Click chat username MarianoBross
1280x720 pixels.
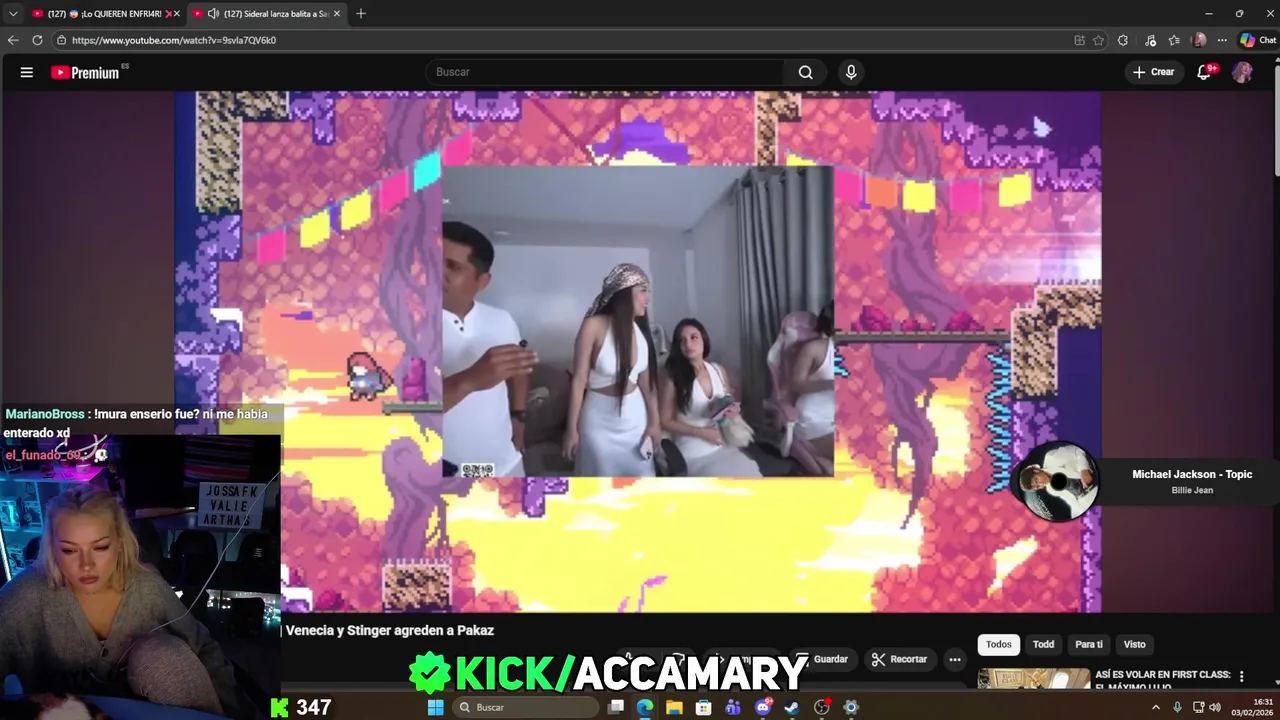point(44,414)
